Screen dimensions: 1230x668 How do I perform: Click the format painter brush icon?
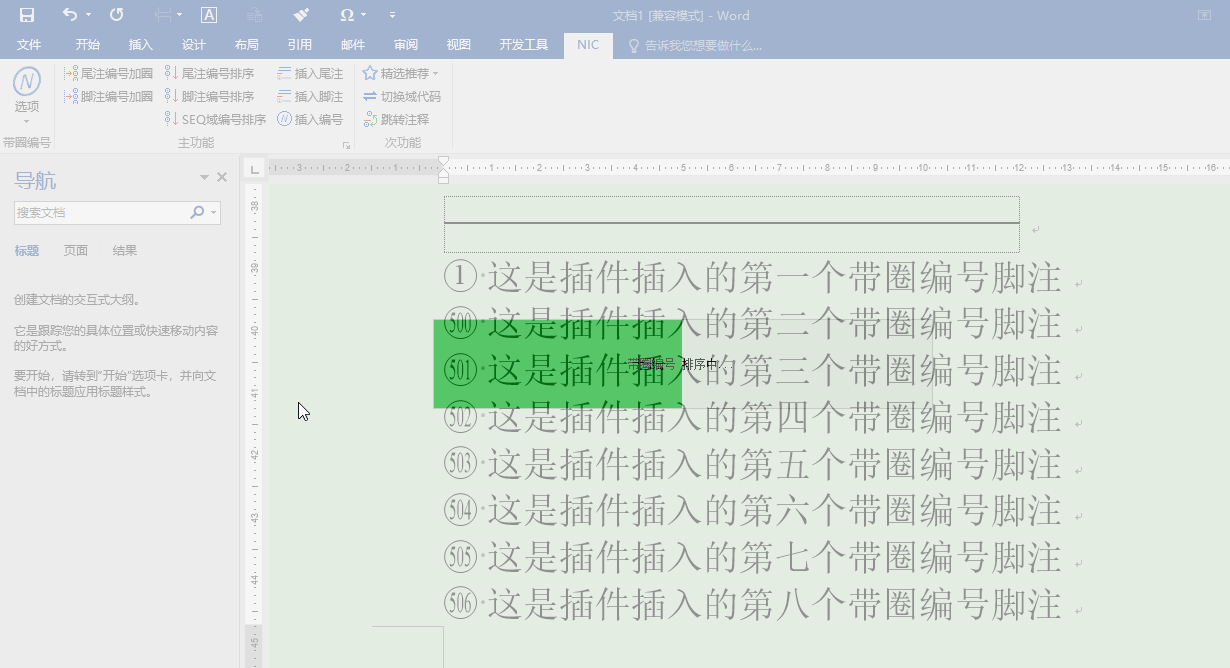(302, 15)
